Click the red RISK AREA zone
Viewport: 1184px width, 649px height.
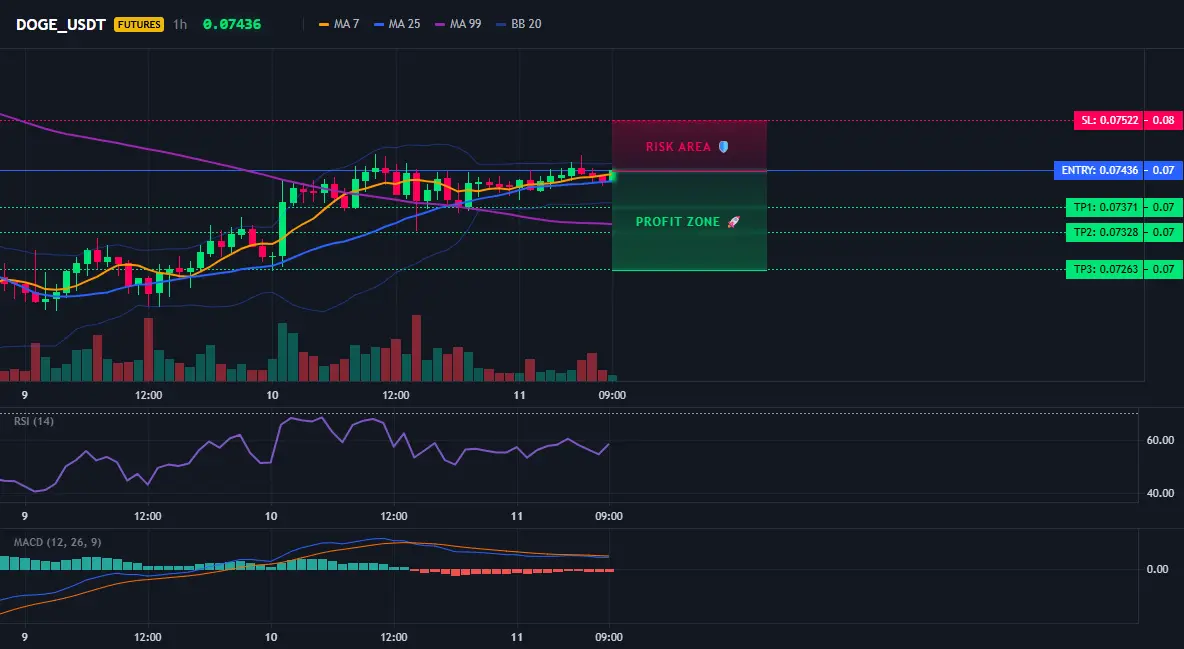[x=689, y=146]
